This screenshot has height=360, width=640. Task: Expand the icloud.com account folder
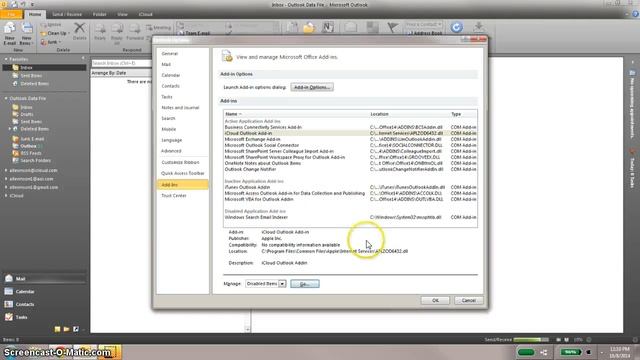tap(6, 171)
